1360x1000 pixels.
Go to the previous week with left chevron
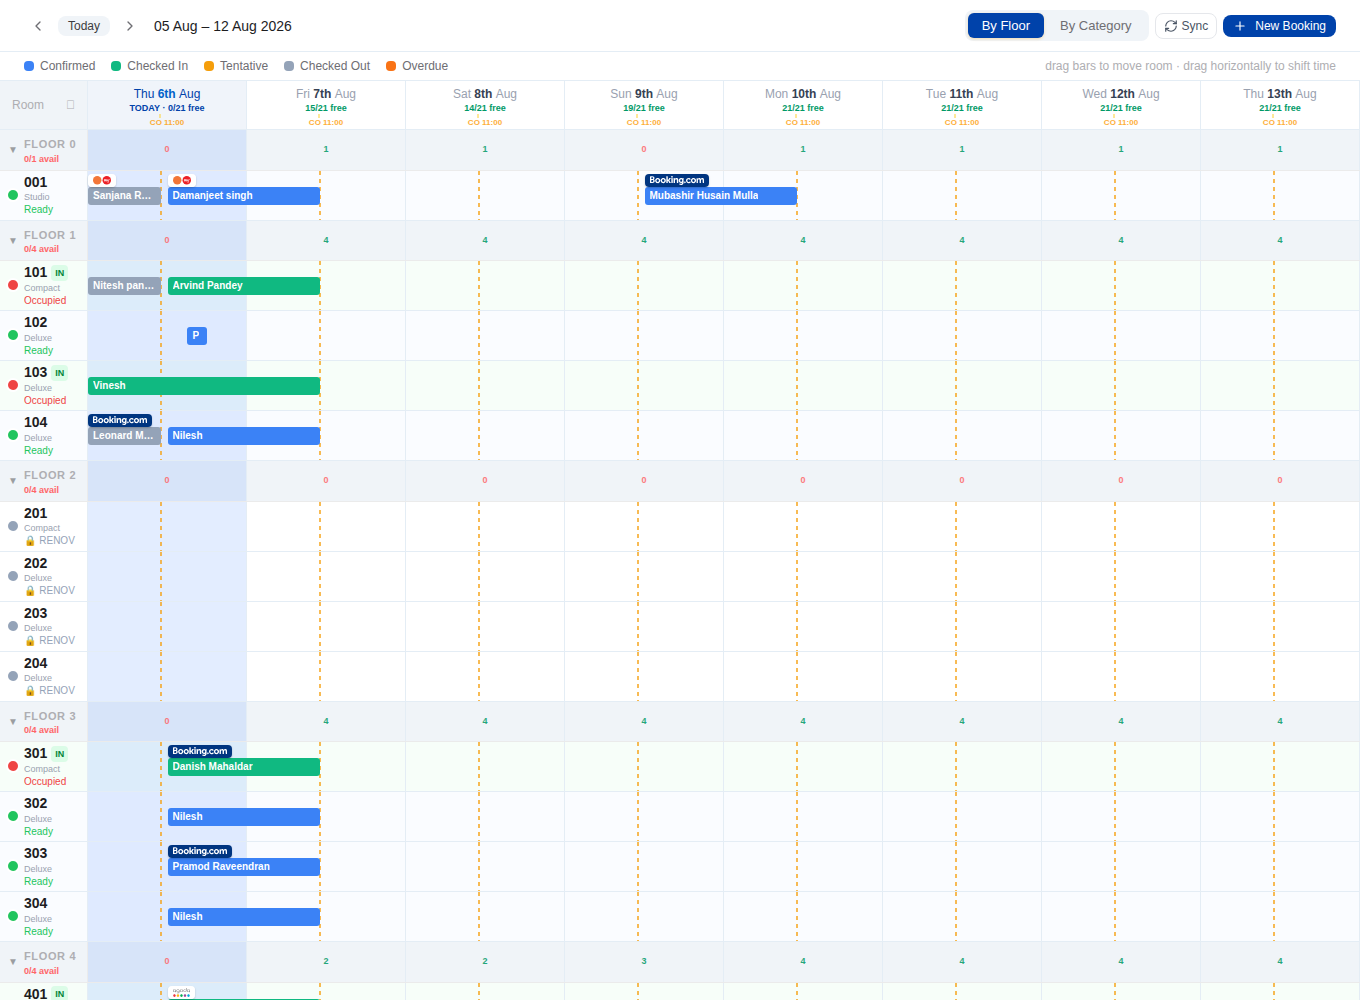click(x=38, y=26)
